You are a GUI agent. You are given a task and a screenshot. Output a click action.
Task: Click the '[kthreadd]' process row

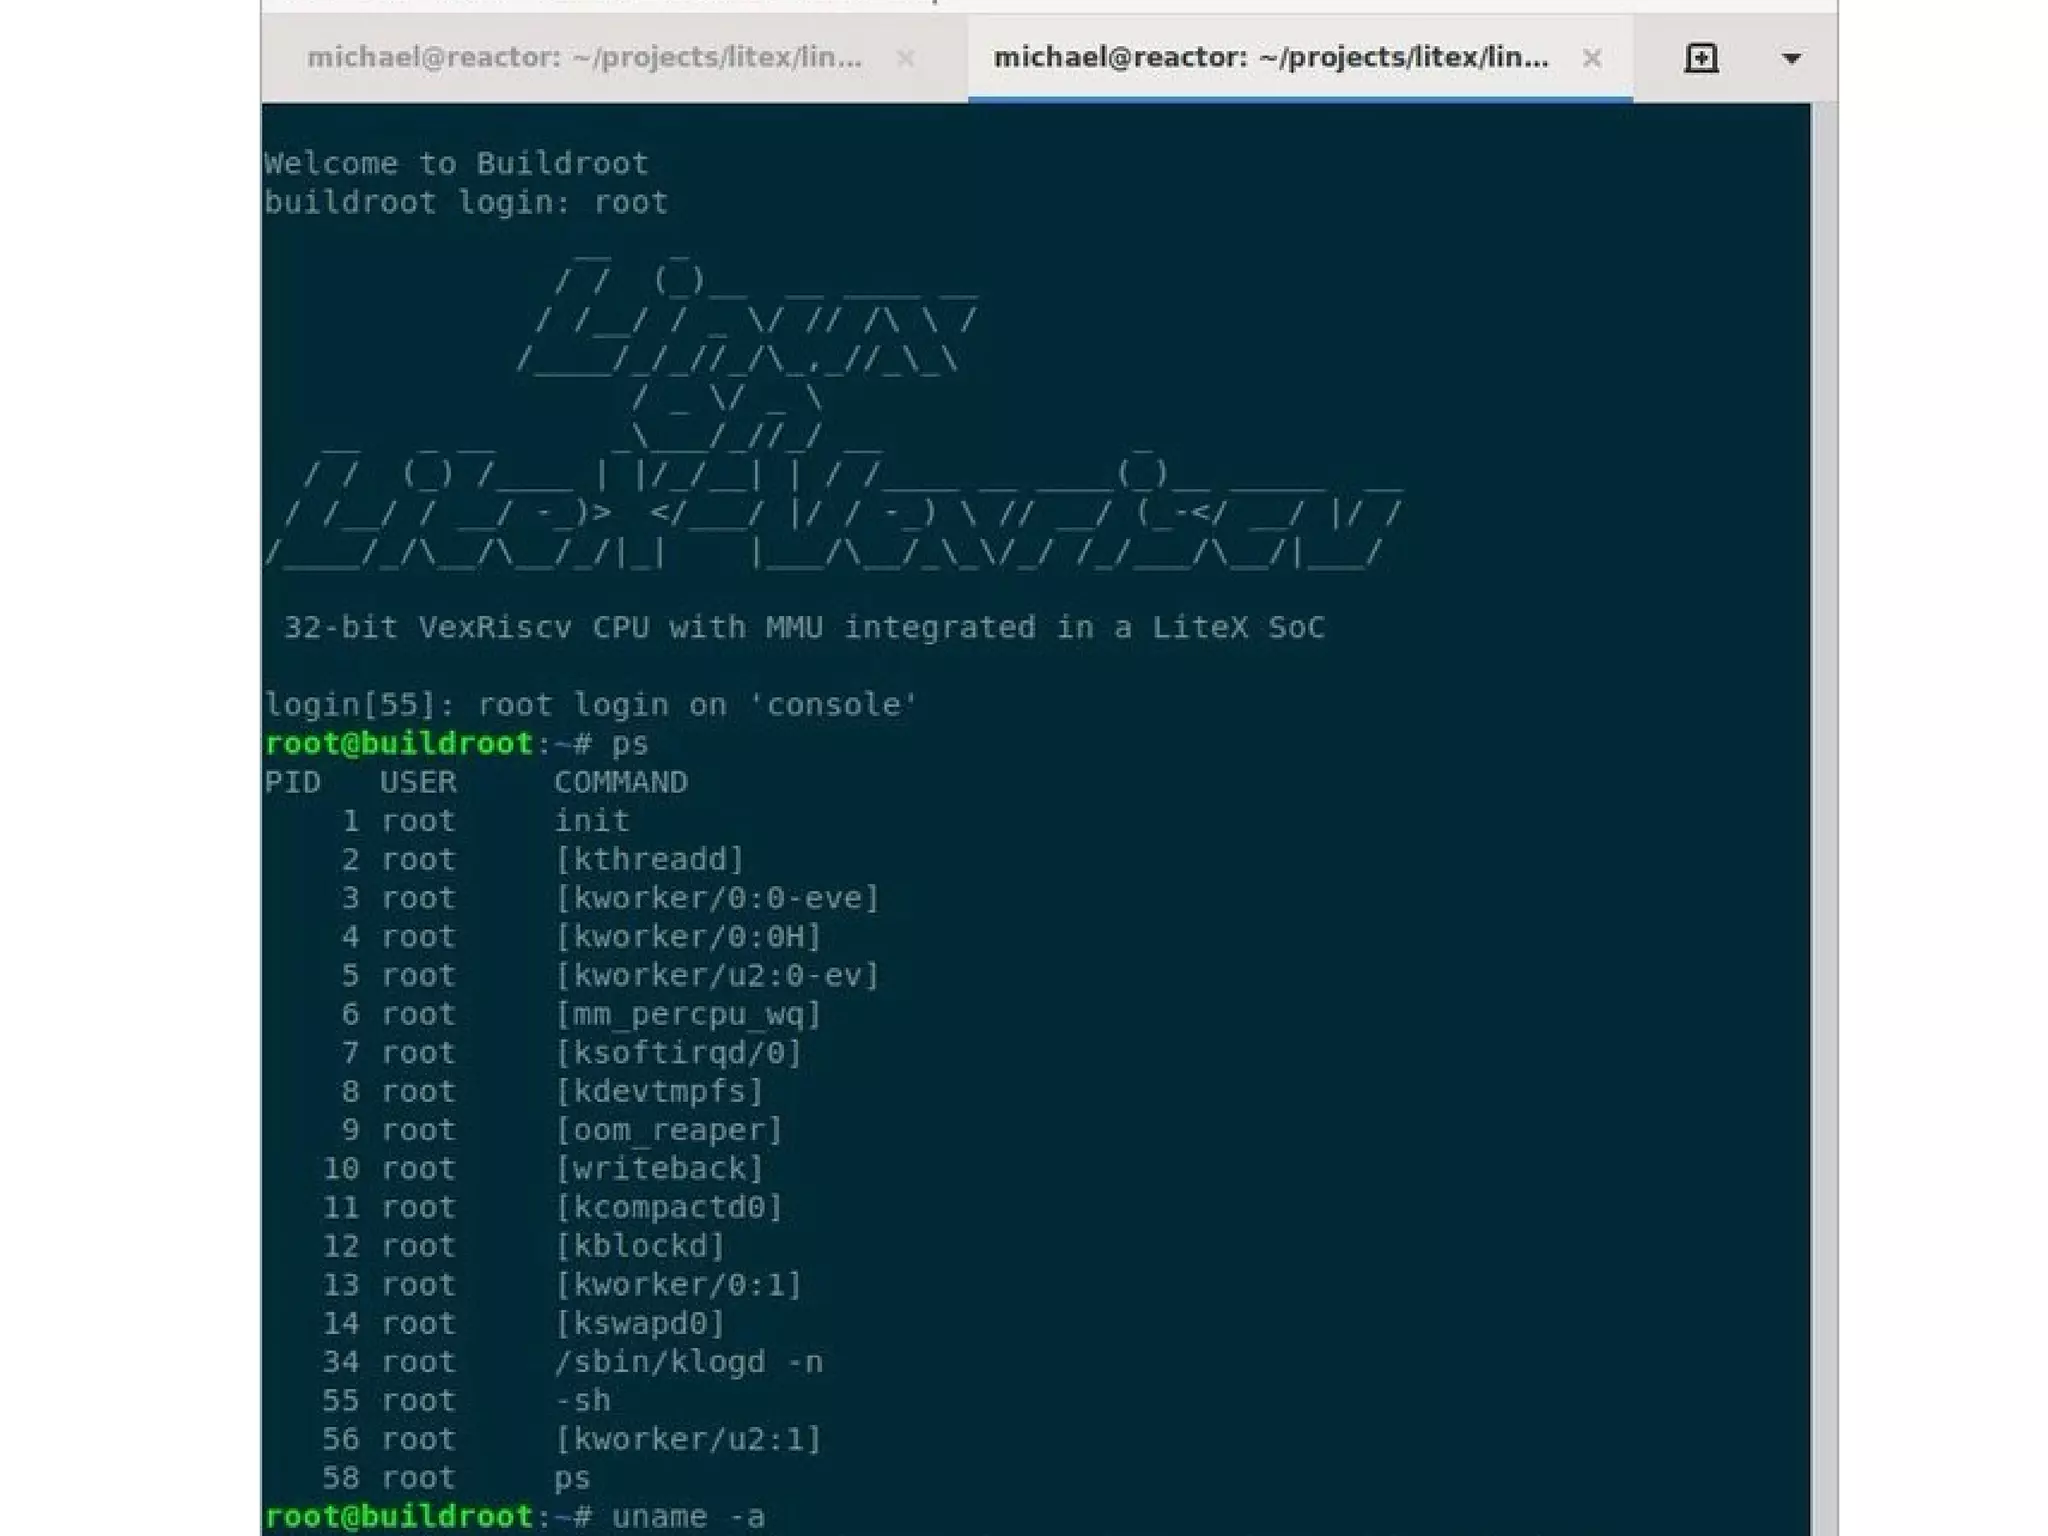click(543, 859)
